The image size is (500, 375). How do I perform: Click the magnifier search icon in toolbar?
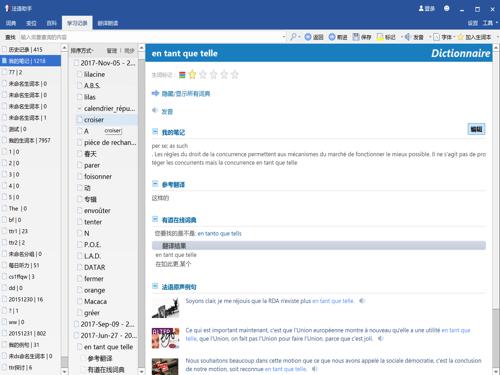pos(293,37)
